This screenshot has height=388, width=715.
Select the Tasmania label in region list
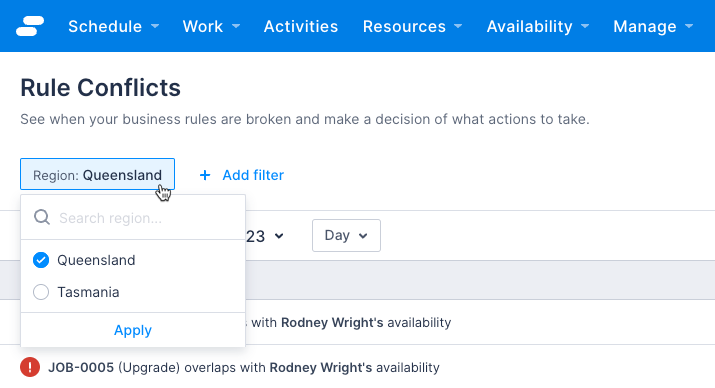[x=88, y=292]
